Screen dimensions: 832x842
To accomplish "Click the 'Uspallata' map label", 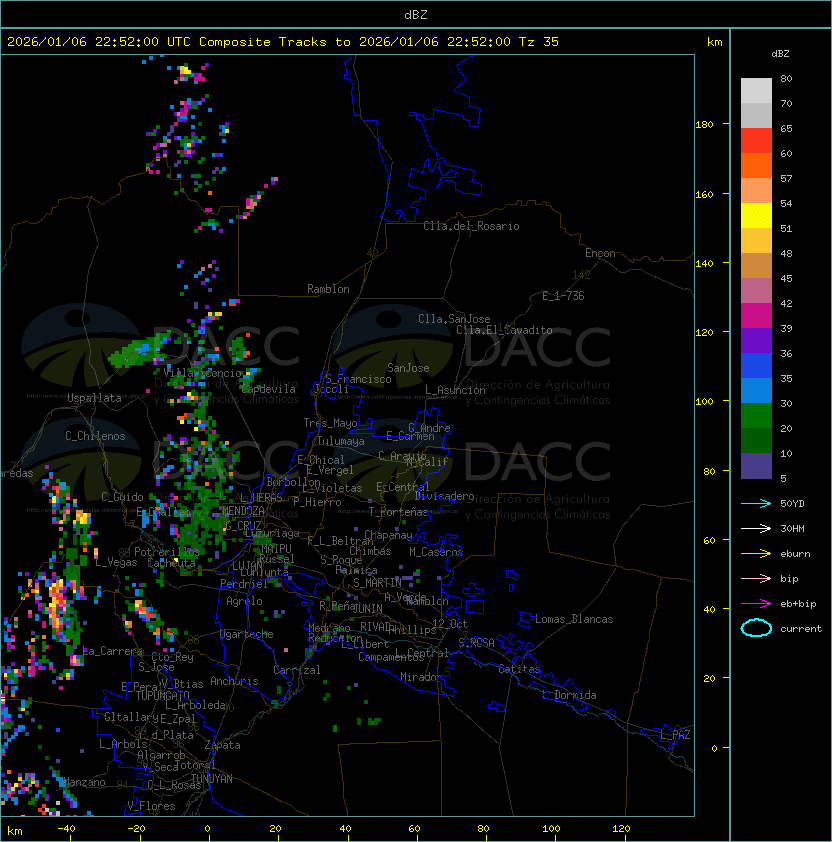I will (x=94, y=398).
